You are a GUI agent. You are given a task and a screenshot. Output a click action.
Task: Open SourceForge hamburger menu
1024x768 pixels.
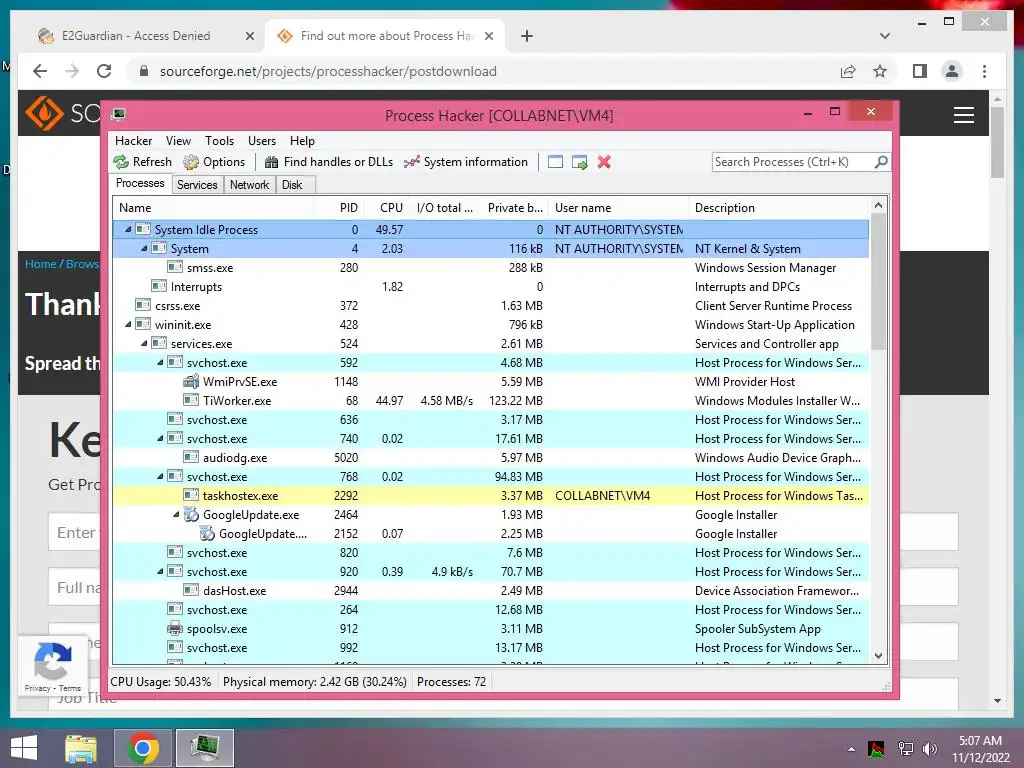964,115
